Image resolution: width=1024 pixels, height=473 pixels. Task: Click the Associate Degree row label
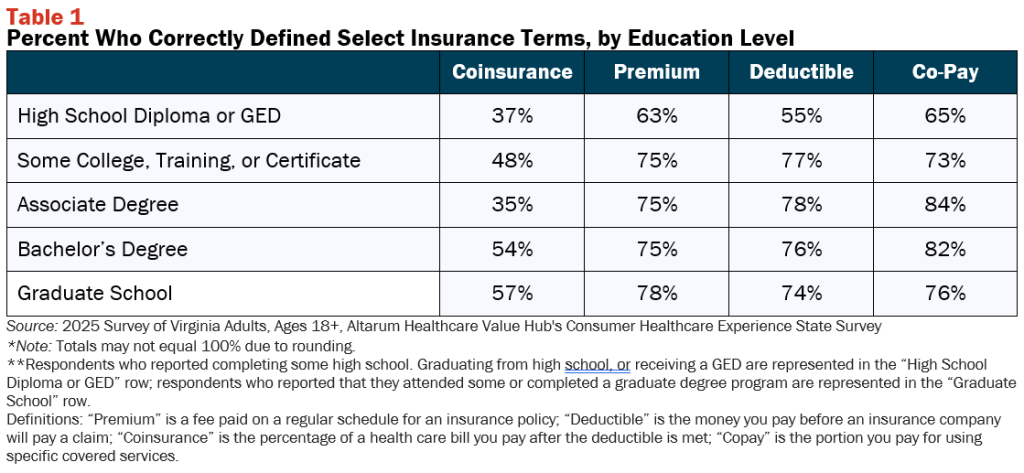tap(98, 204)
